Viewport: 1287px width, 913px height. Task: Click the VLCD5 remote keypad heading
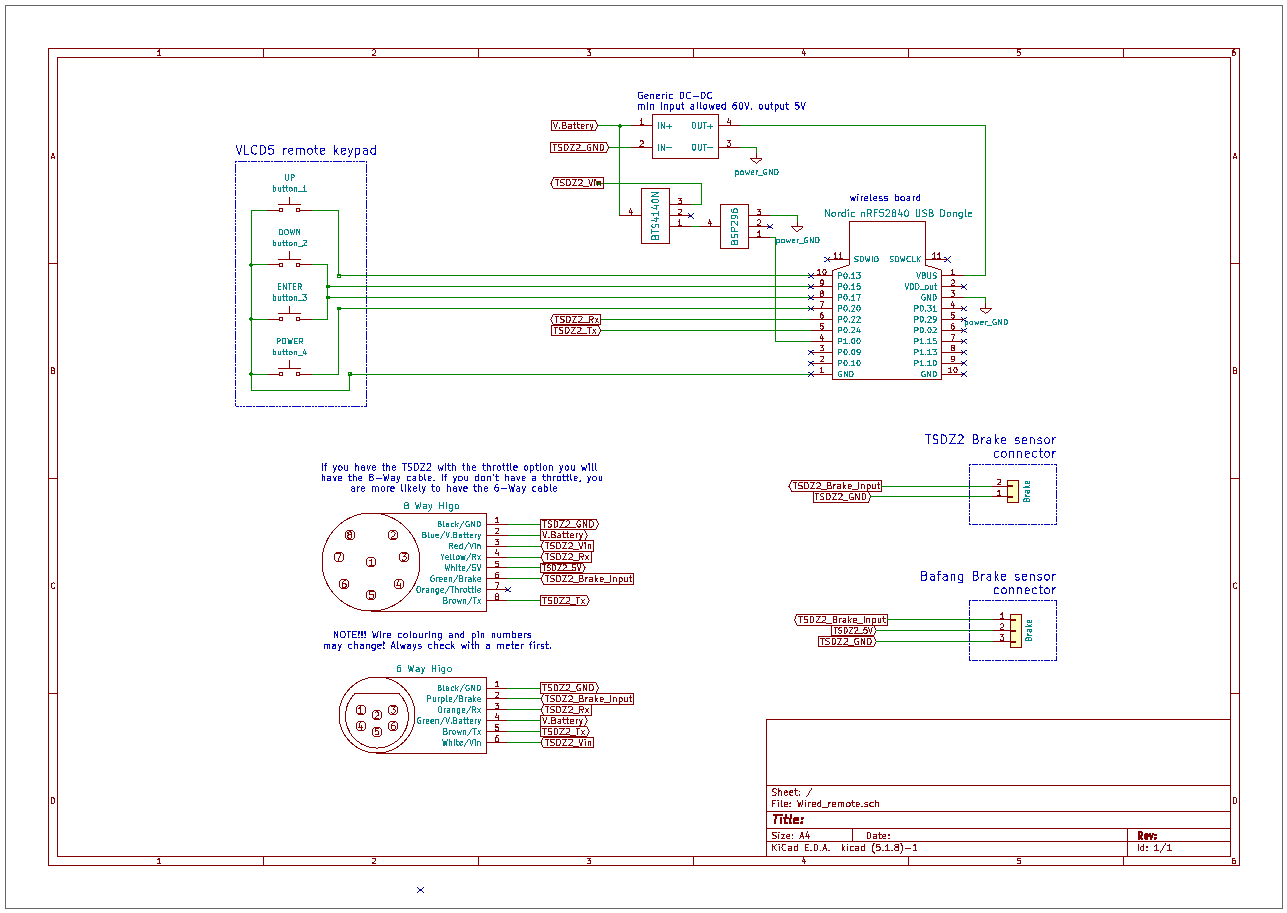(x=306, y=151)
